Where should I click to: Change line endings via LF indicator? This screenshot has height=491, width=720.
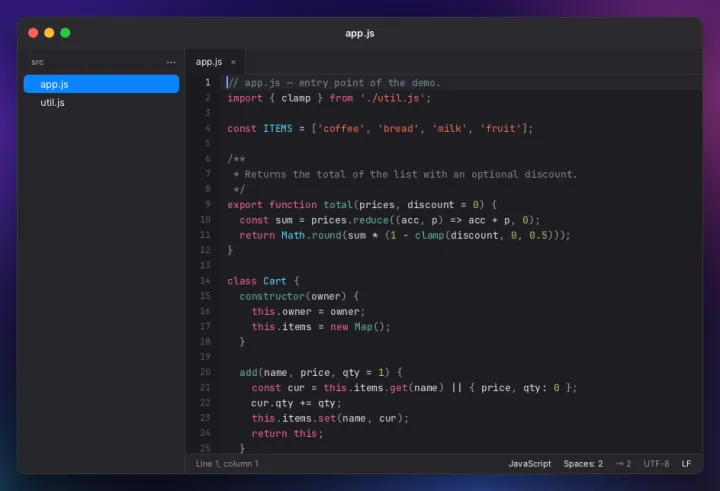[686, 463]
